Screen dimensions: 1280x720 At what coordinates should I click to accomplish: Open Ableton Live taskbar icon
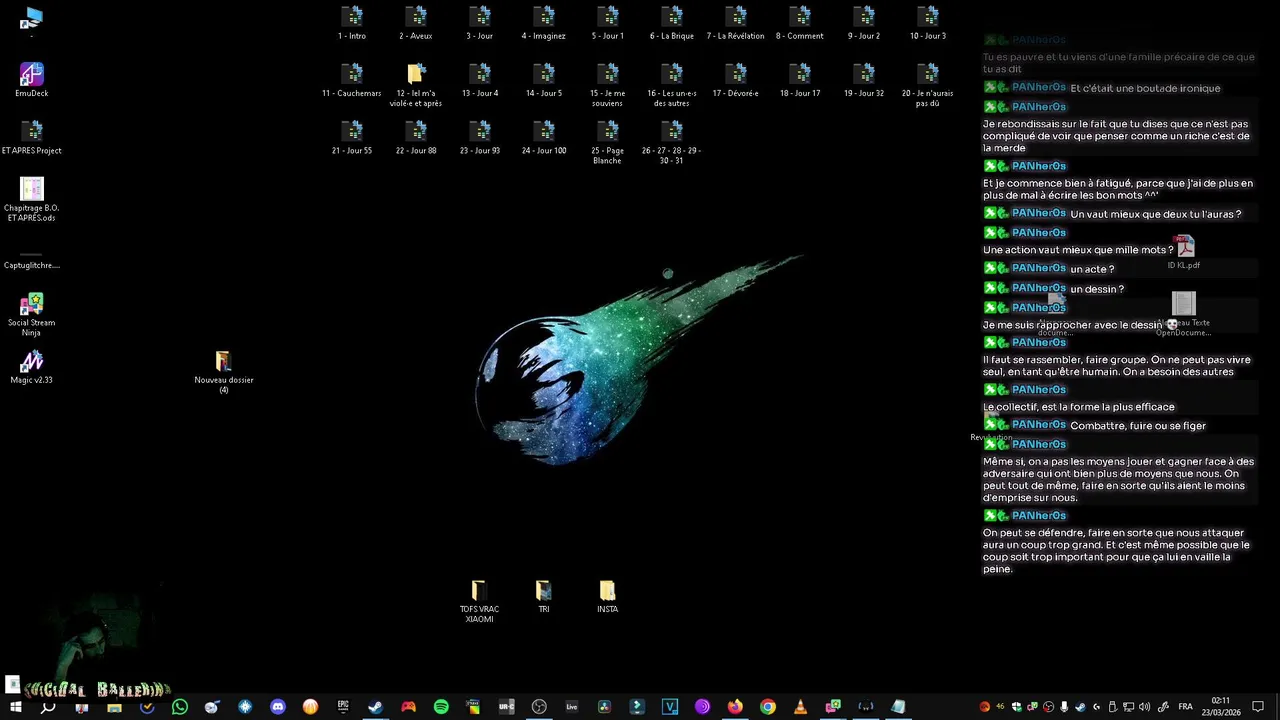[x=572, y=707]
